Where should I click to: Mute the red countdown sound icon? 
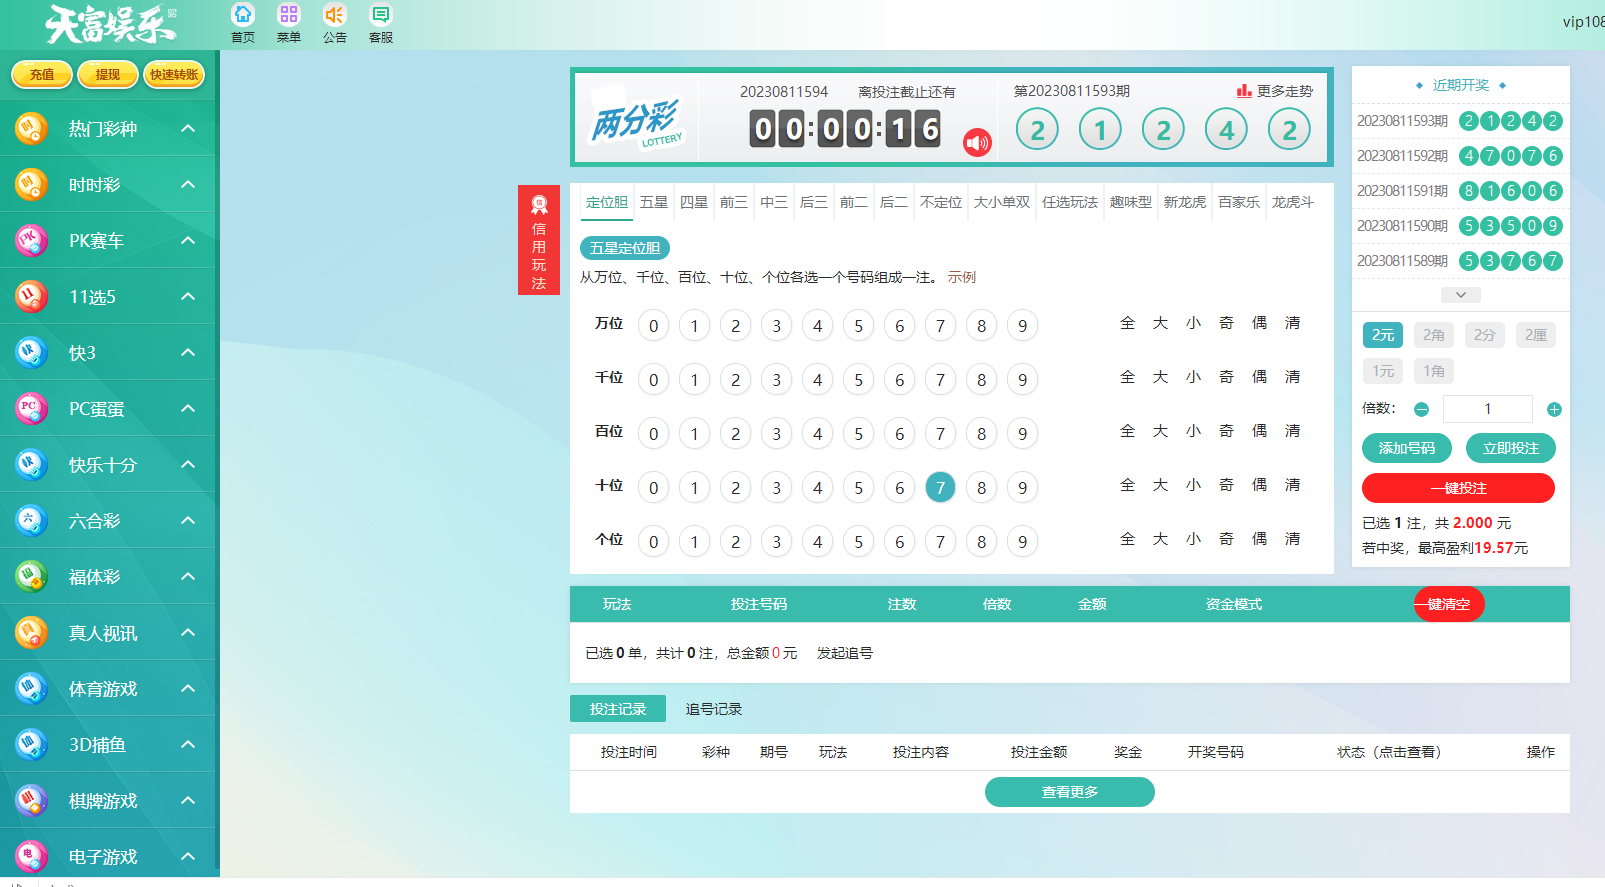click(x=977, y=143)
